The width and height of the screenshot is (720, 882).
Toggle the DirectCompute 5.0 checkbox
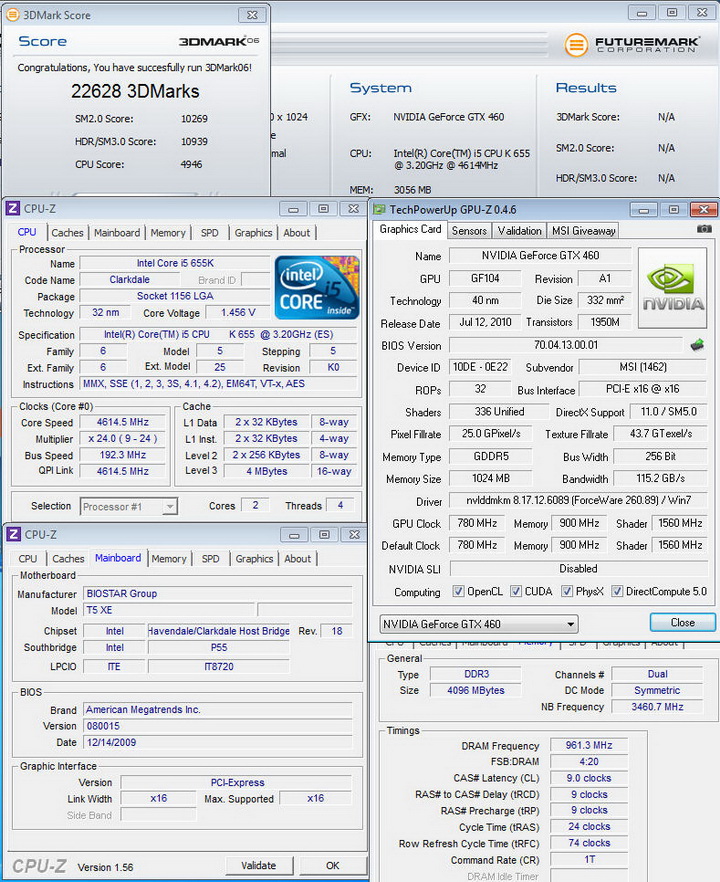[617, 591]
